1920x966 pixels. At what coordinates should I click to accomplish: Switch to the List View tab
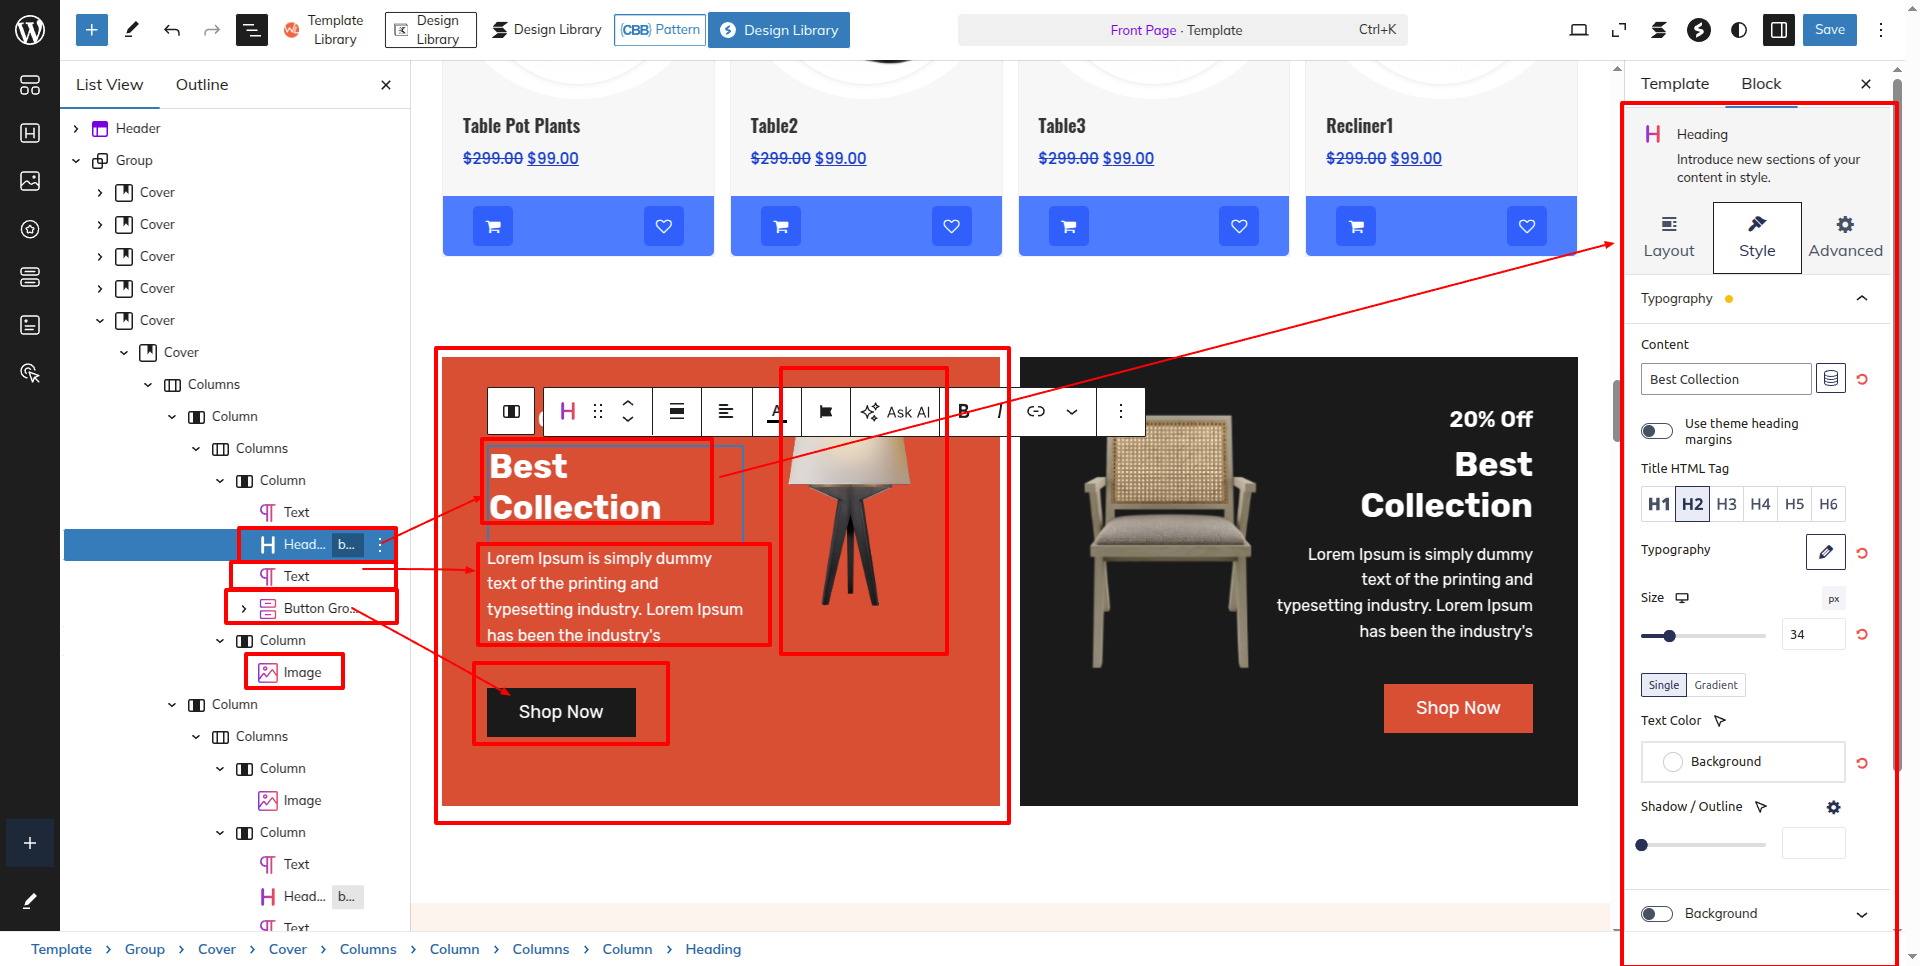[110, 84]
